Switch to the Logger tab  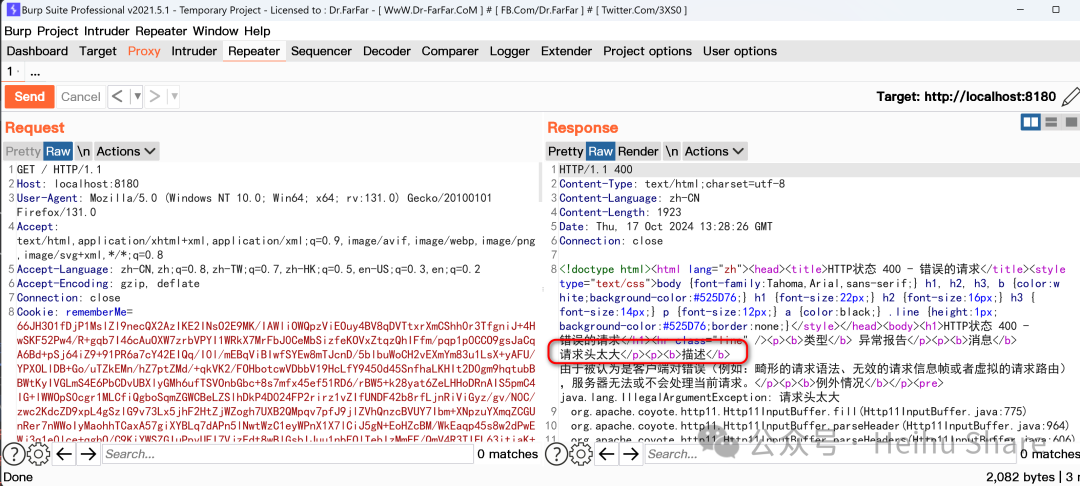pos(510,51)
